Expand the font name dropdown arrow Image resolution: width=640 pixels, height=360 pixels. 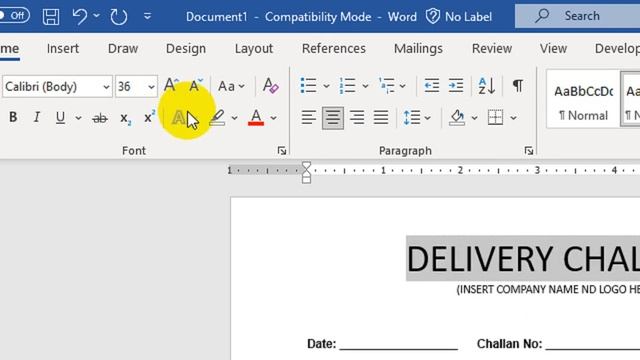(106, 87)
